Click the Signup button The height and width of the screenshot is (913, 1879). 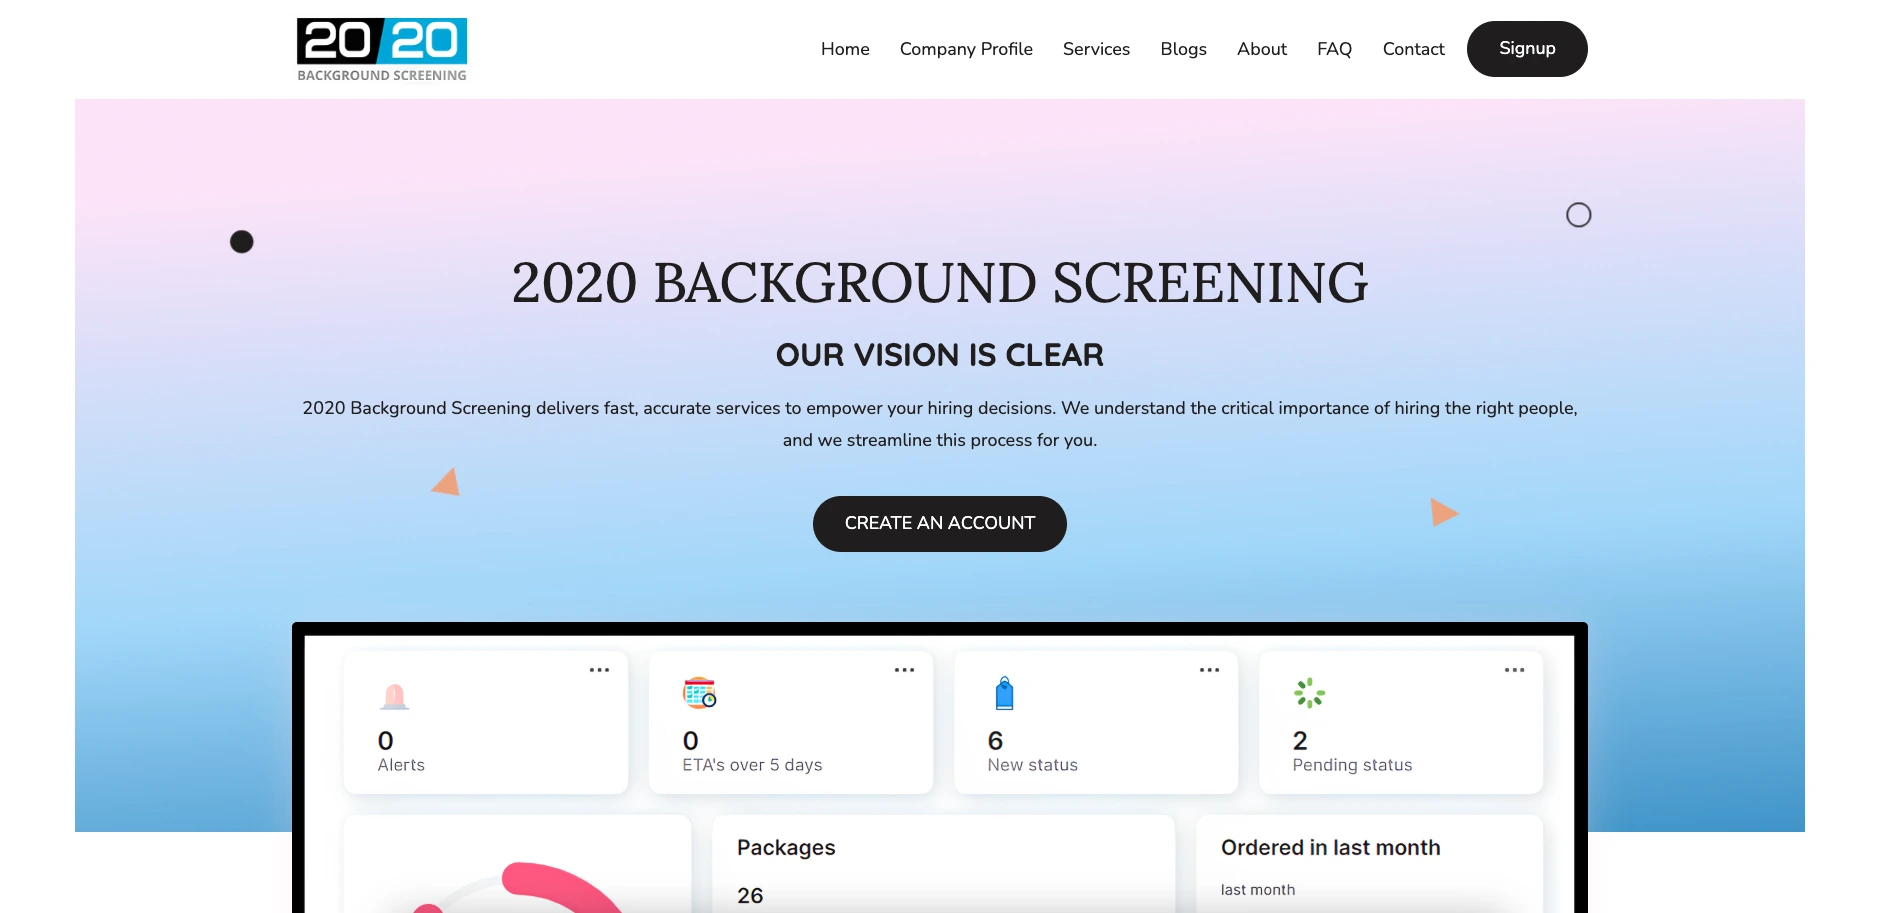click(x=1527, y=49)
